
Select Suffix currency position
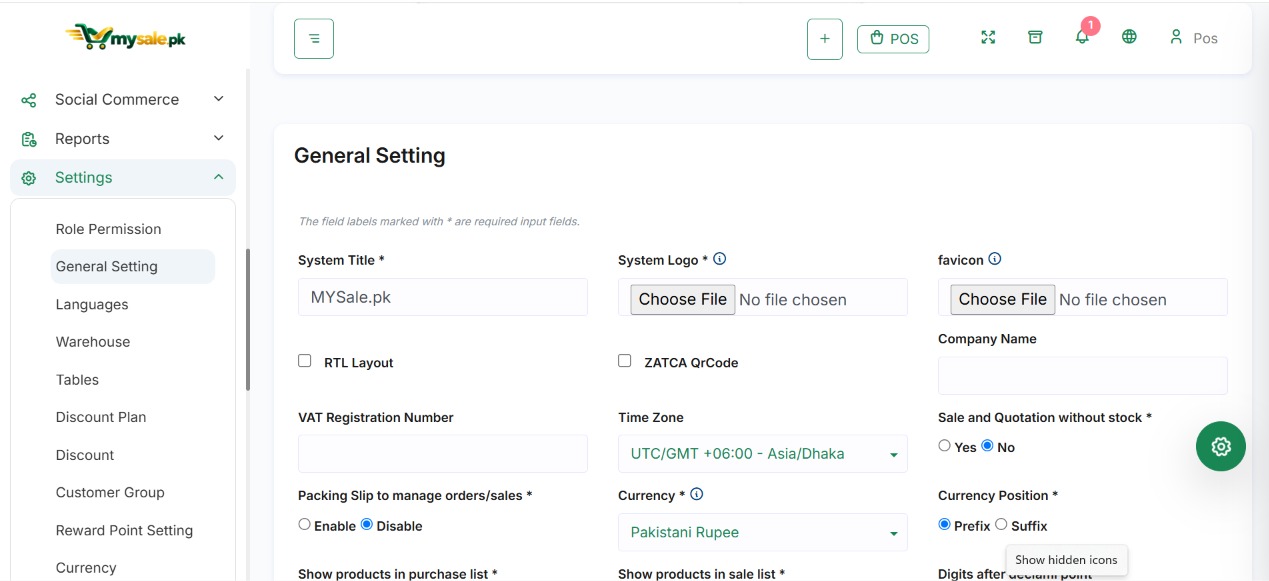point(1001,524)
